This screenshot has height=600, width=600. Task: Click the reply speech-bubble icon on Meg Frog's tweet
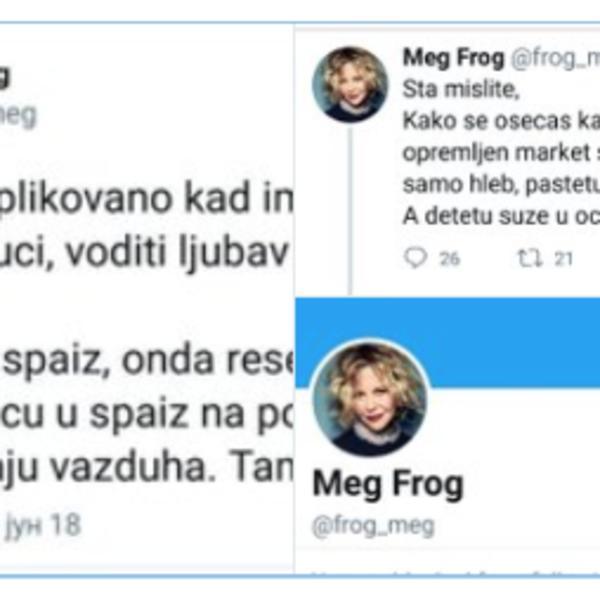click(x=416, y=258)
